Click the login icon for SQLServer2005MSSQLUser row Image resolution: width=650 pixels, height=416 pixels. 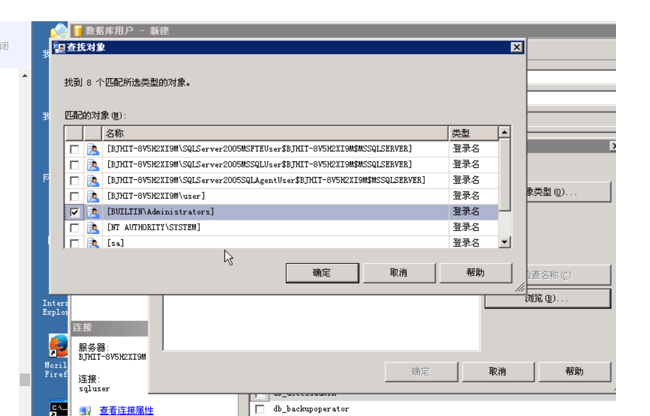click(x=93, y=165)
